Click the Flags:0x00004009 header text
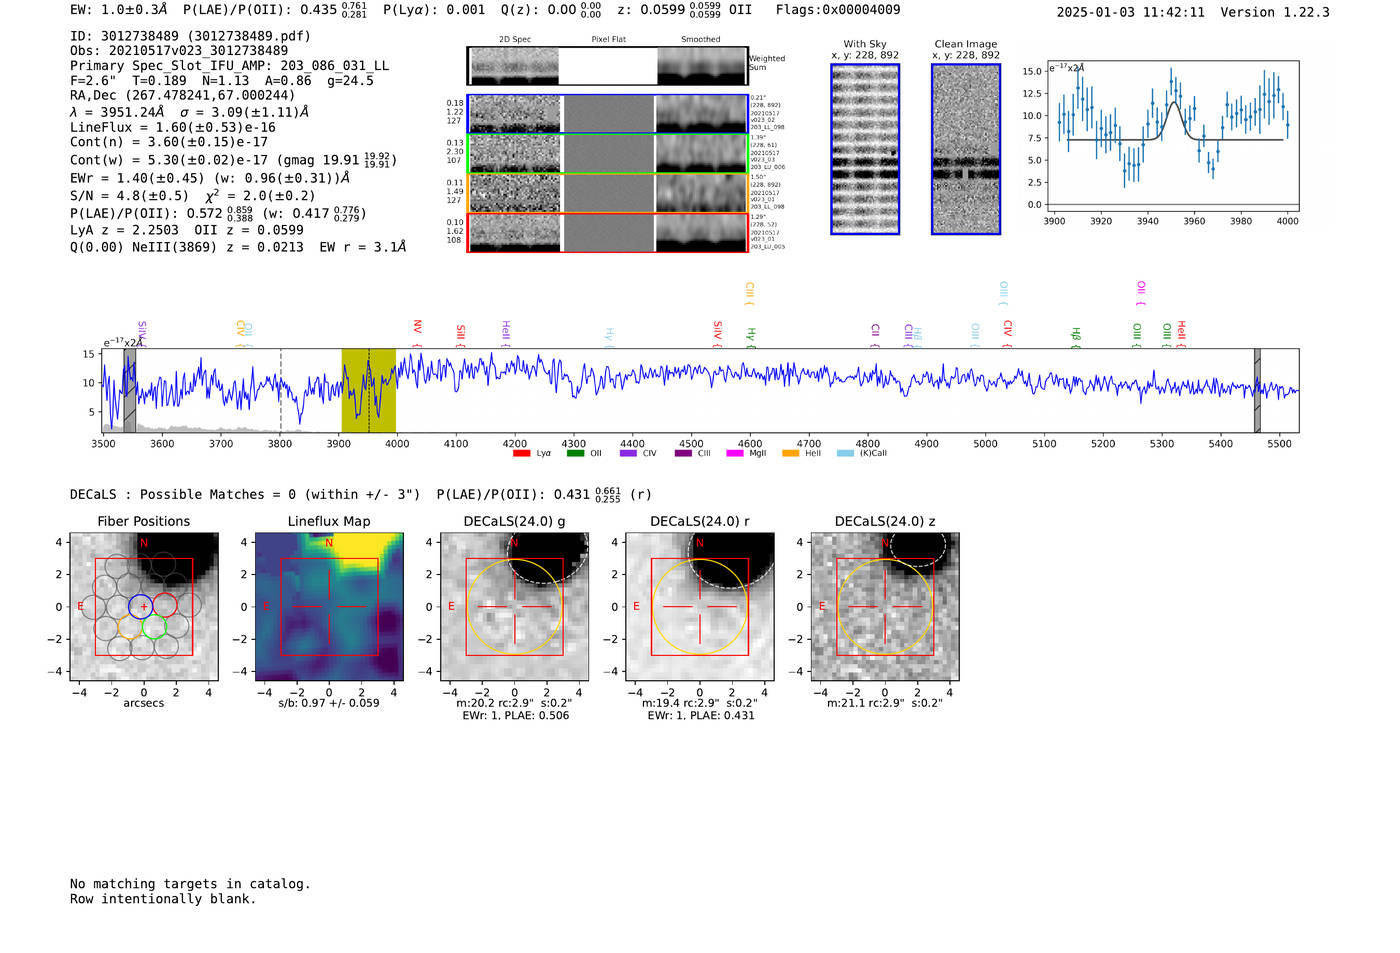 click(838, 10)
